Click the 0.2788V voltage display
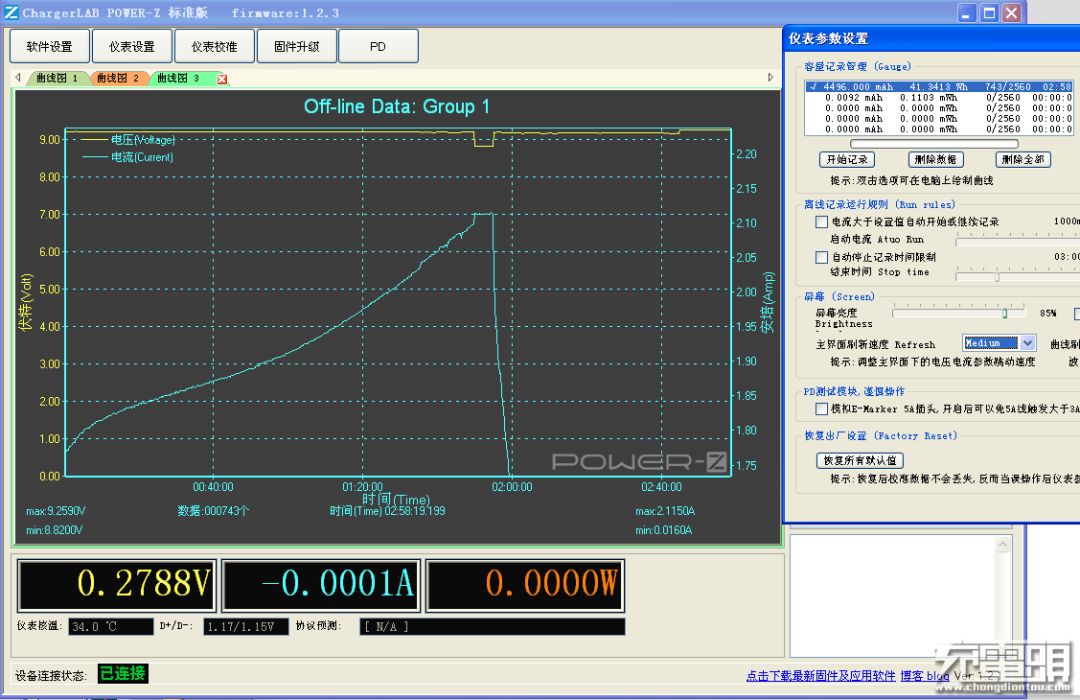The image size is (1080, 700). tap(116, 585)
